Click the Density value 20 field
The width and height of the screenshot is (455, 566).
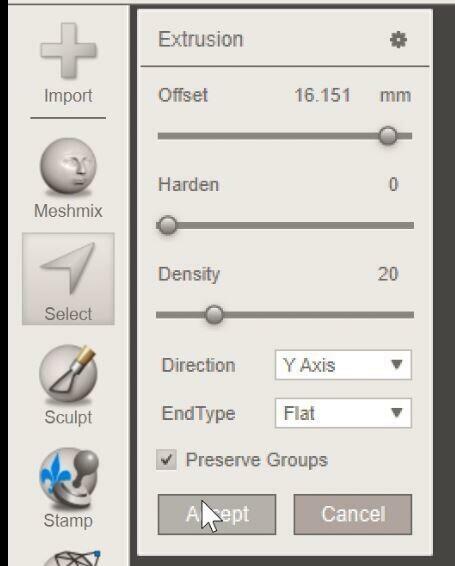pyautogui.click(x=388, y=274)
